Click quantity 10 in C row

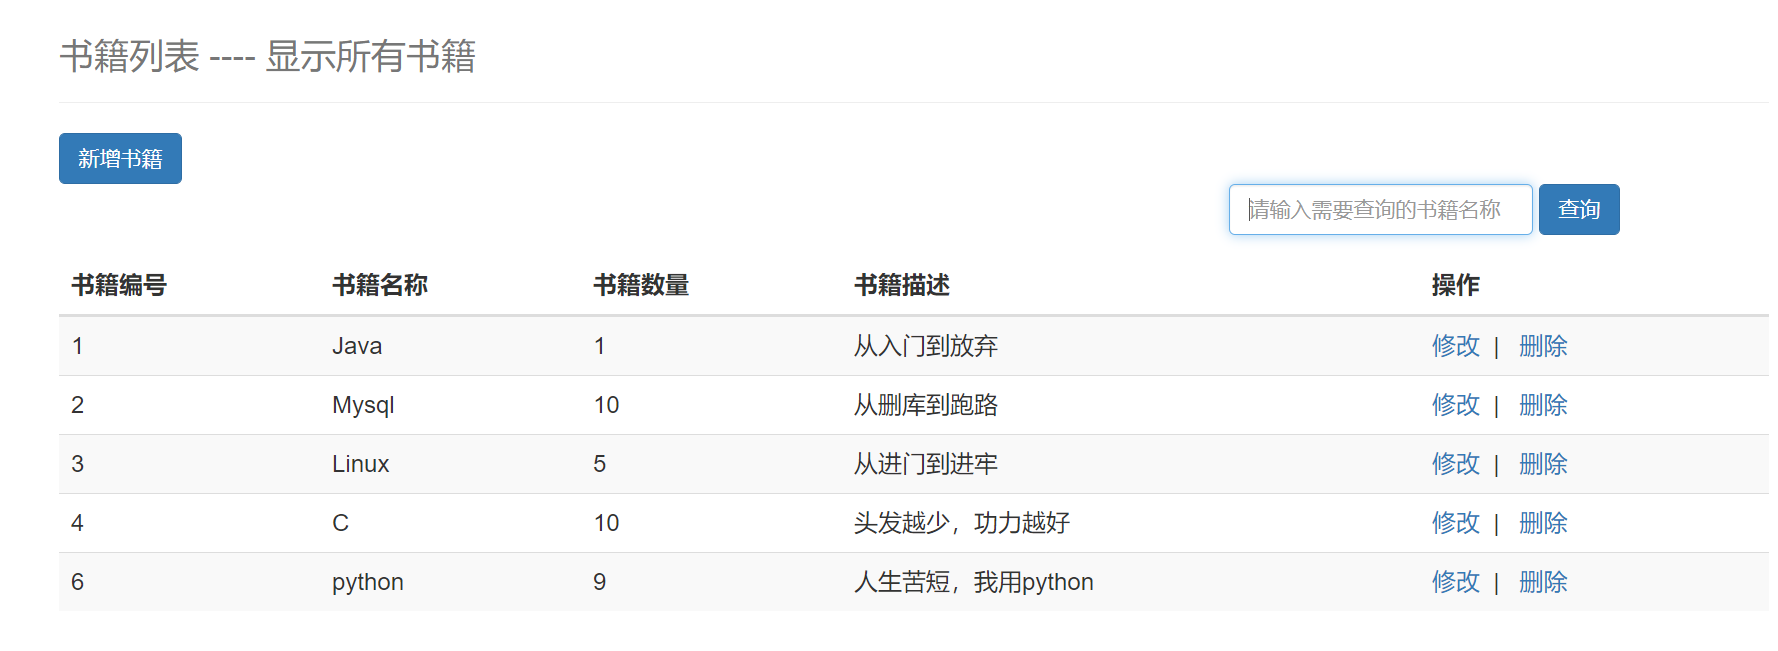(606, 523)
